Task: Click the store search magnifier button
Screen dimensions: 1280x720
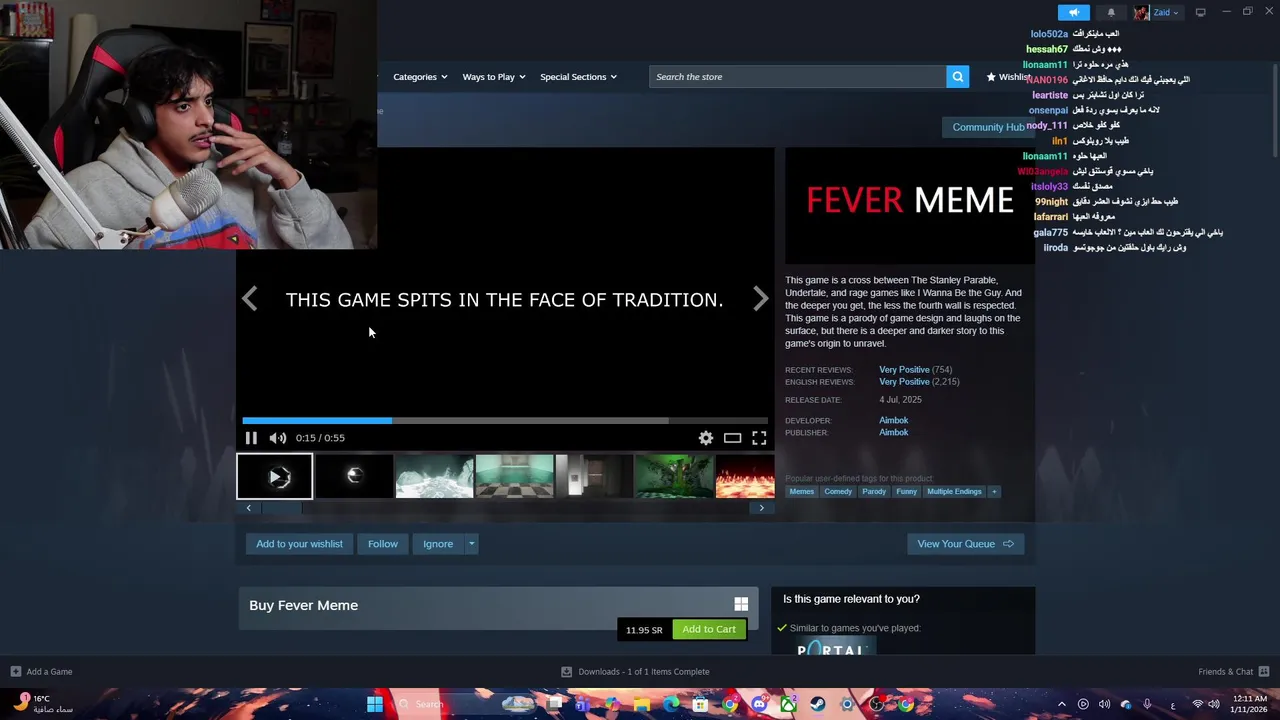Action: click(957, 77)
